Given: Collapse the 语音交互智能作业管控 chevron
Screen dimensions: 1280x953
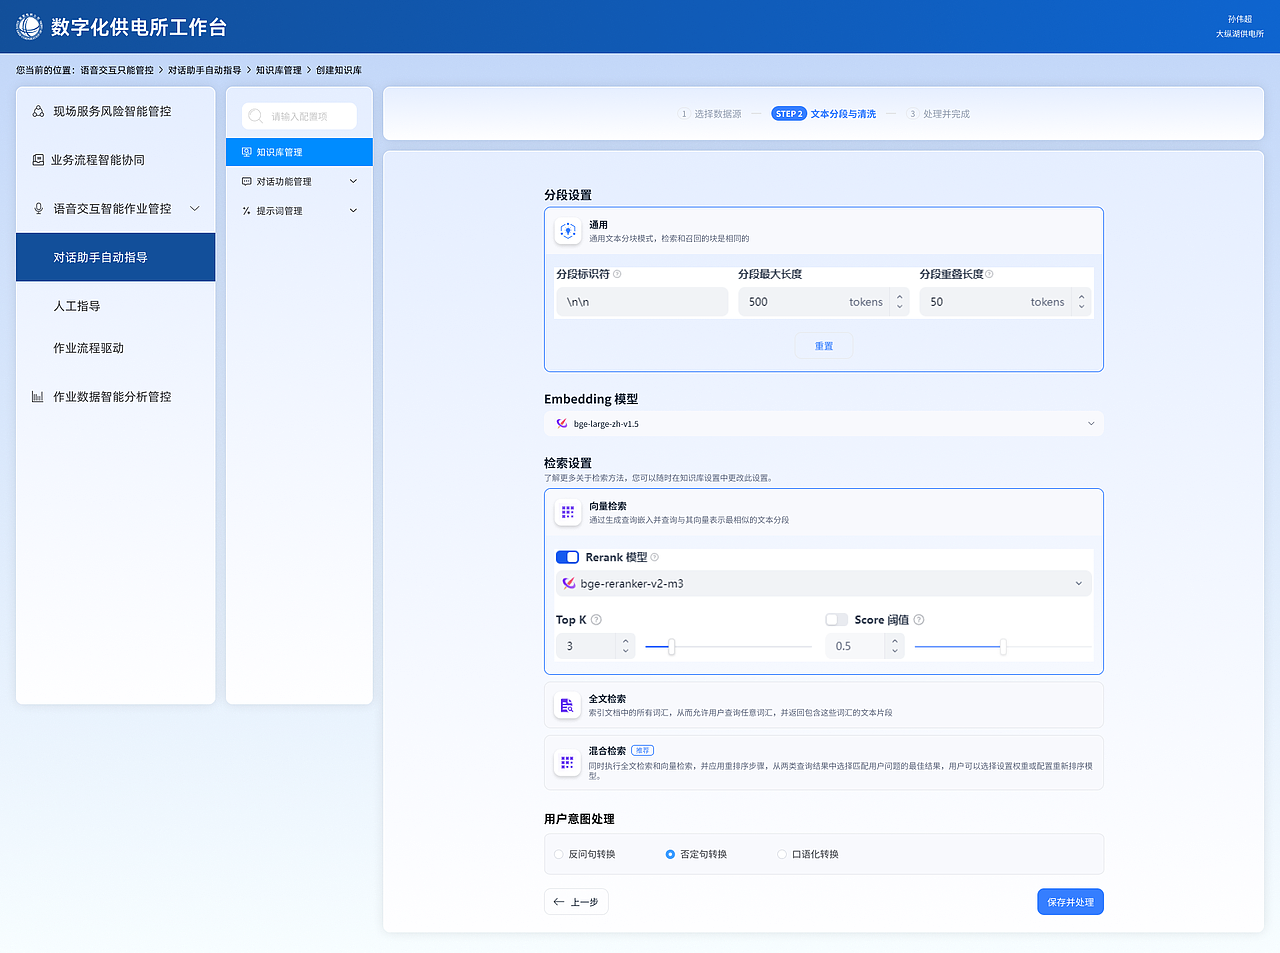Looking at the screenshot, I should (x=195, y=209).
